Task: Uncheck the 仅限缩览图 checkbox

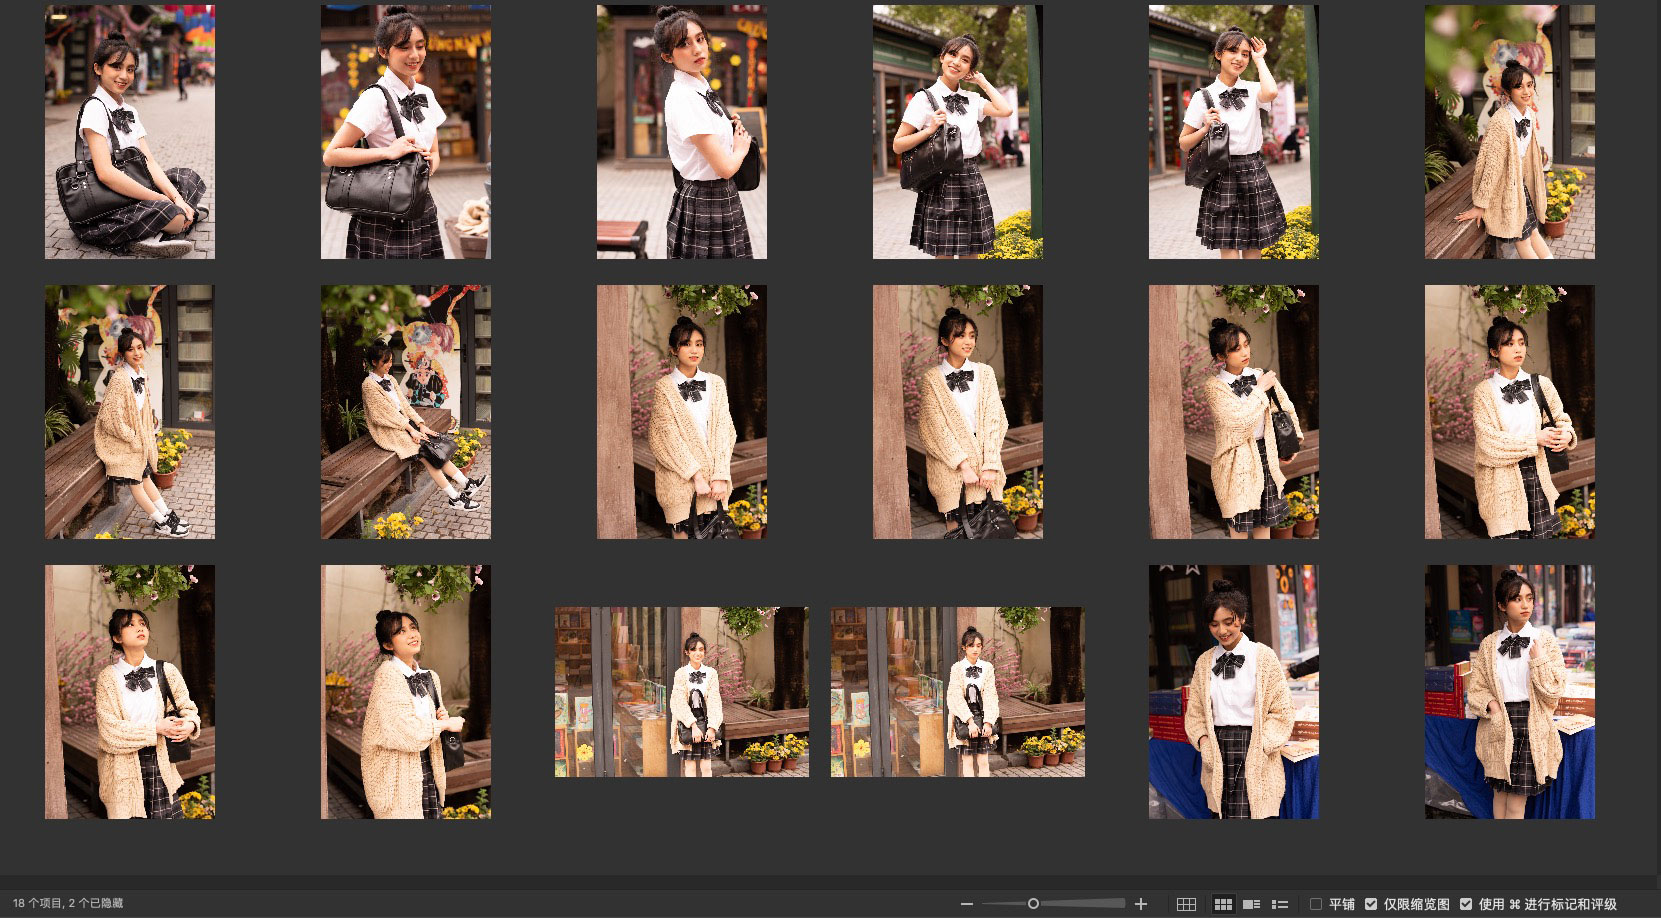Action: [x=1371, y=904]
